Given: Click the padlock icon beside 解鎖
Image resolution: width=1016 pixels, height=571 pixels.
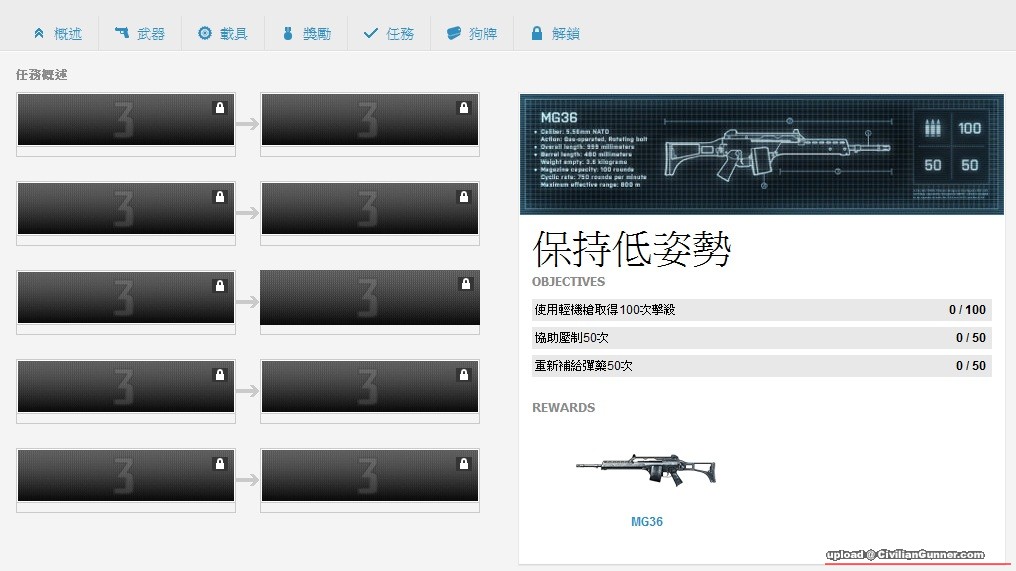Looking at the screenshot, I should 537,33.
